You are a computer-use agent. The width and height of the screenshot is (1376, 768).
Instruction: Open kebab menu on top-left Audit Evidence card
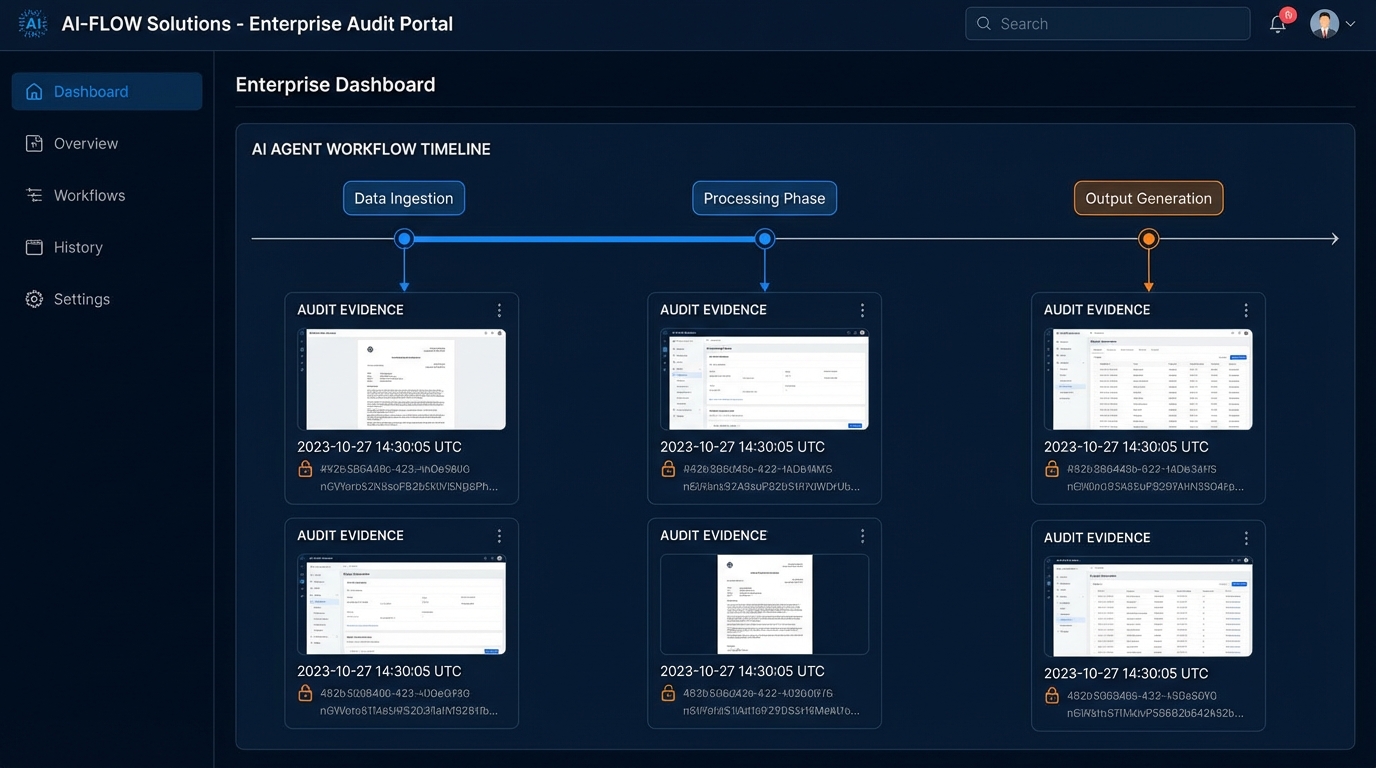tap(499, 311)
